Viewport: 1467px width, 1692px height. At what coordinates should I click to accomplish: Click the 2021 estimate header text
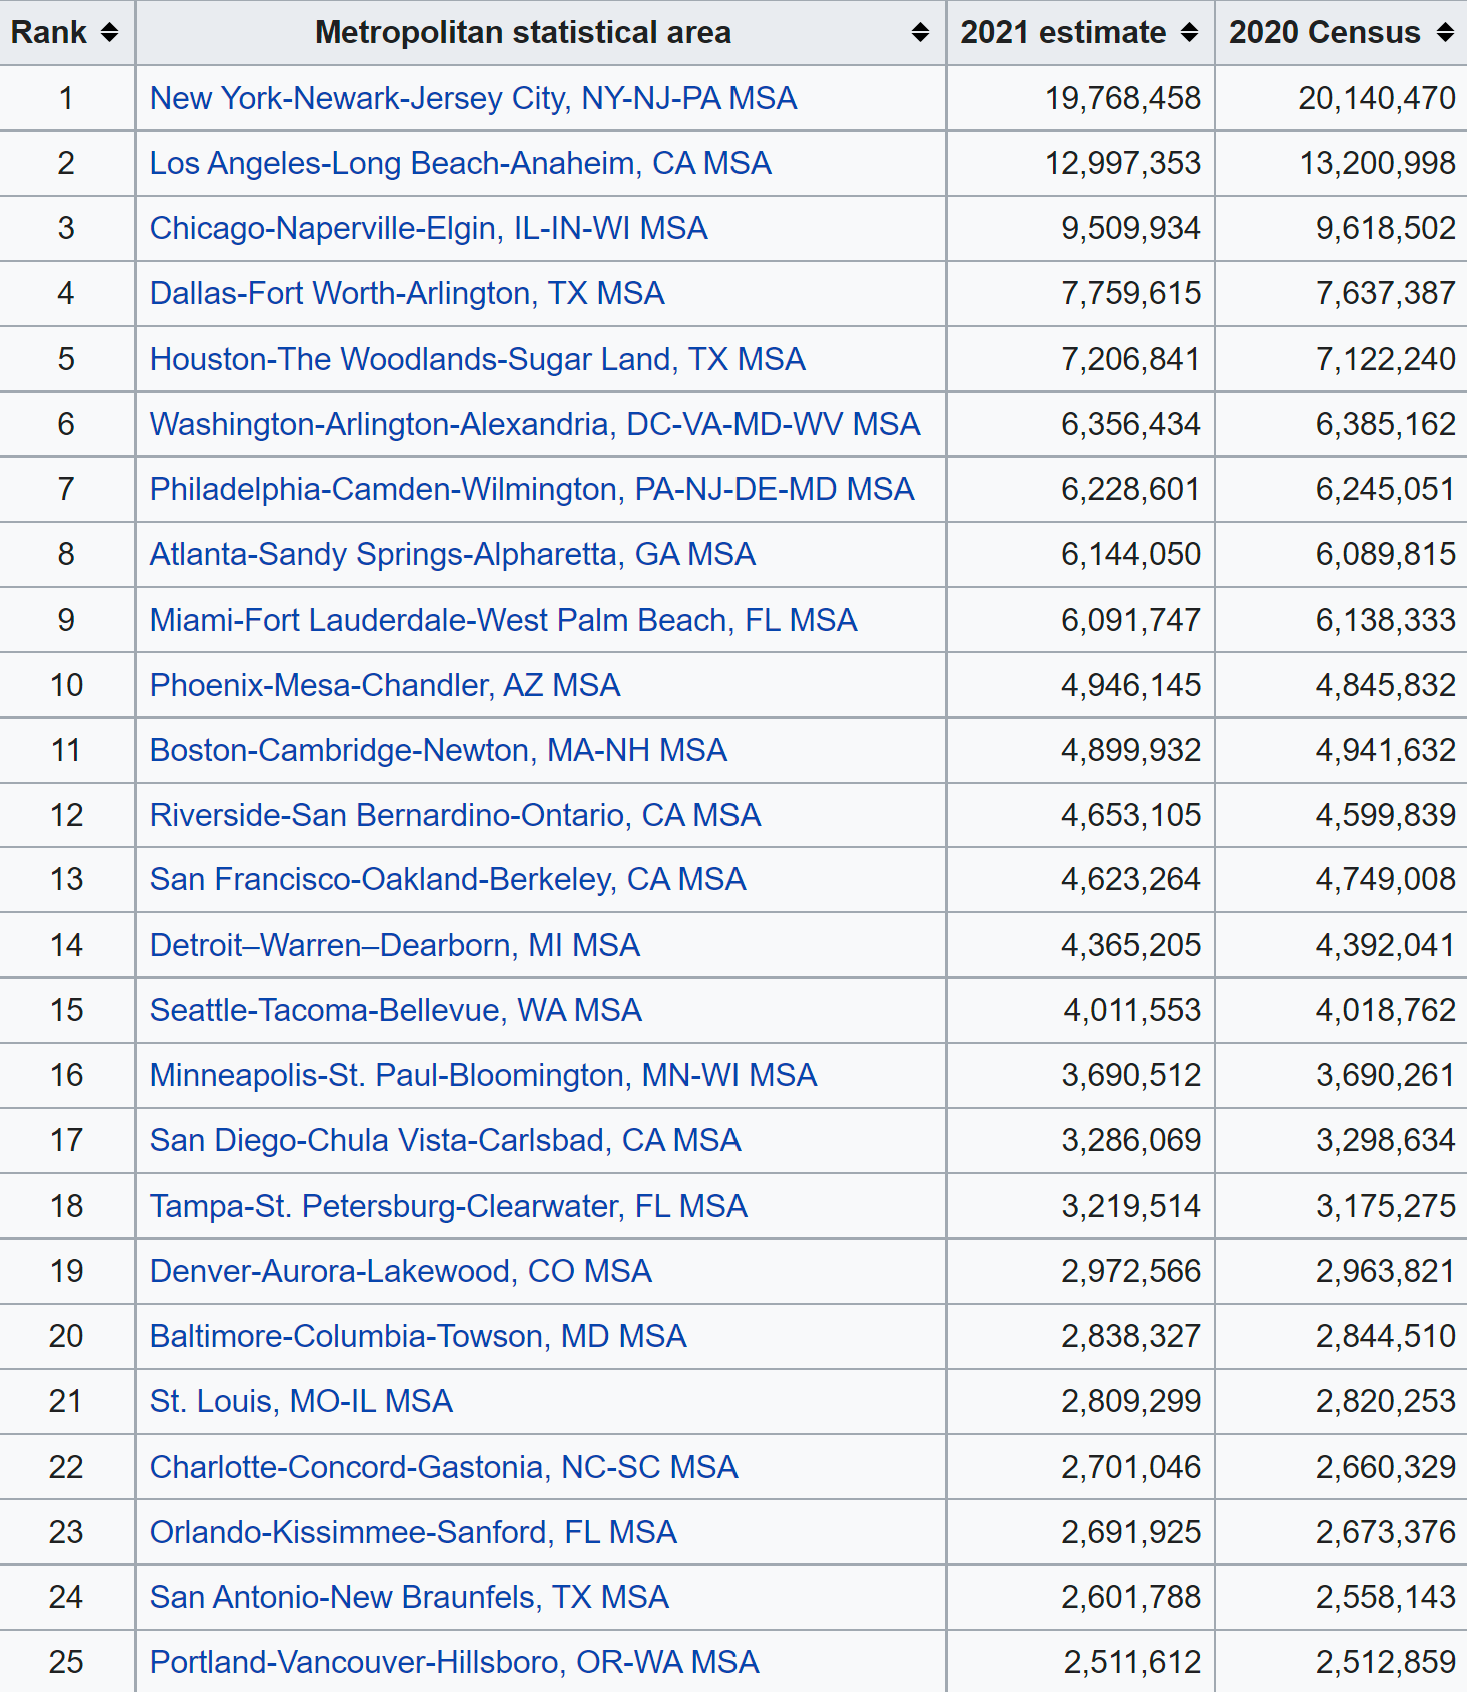(x=1063, y=33)
